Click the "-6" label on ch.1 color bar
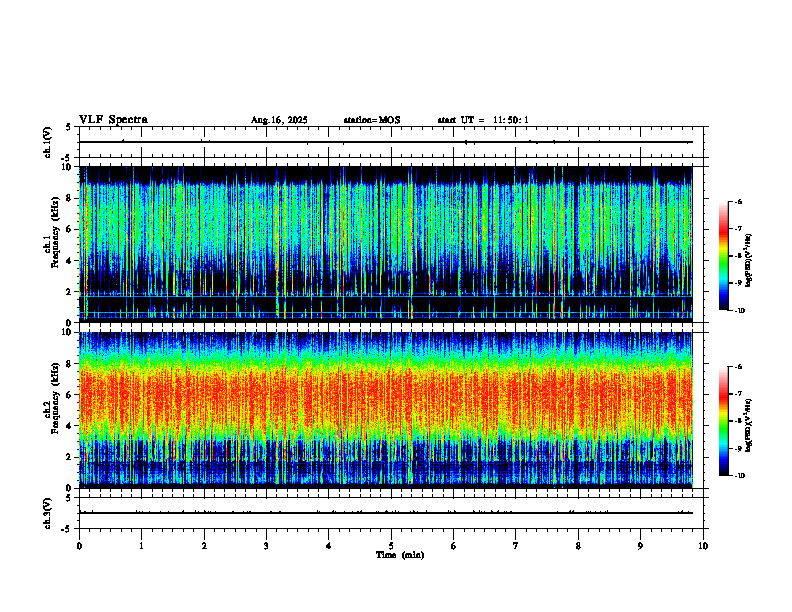The height and width of the screenshot is (612, 792). pyautogui.click(x=738, y=201)
